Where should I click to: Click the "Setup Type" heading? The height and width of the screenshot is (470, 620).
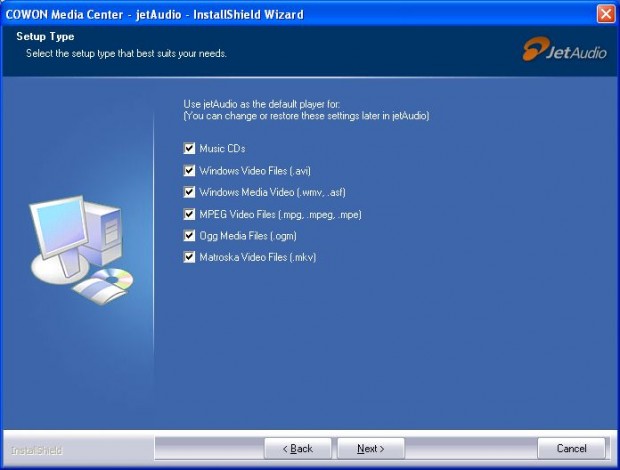(45, 36)
